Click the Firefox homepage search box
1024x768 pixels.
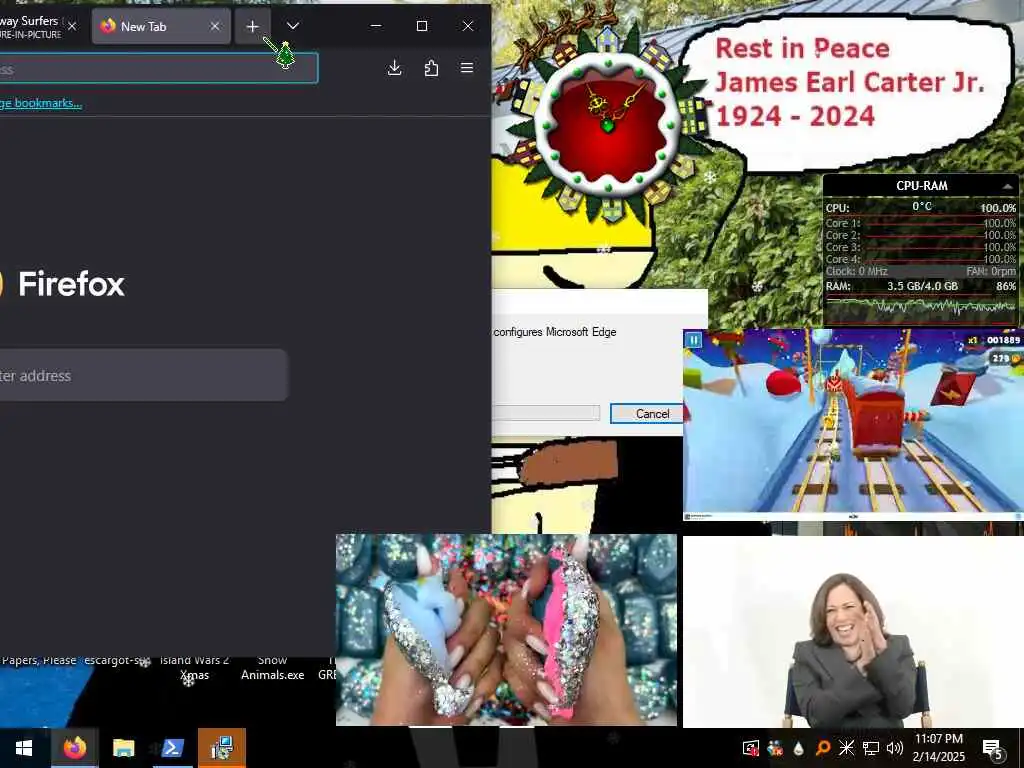click(143, 376)
